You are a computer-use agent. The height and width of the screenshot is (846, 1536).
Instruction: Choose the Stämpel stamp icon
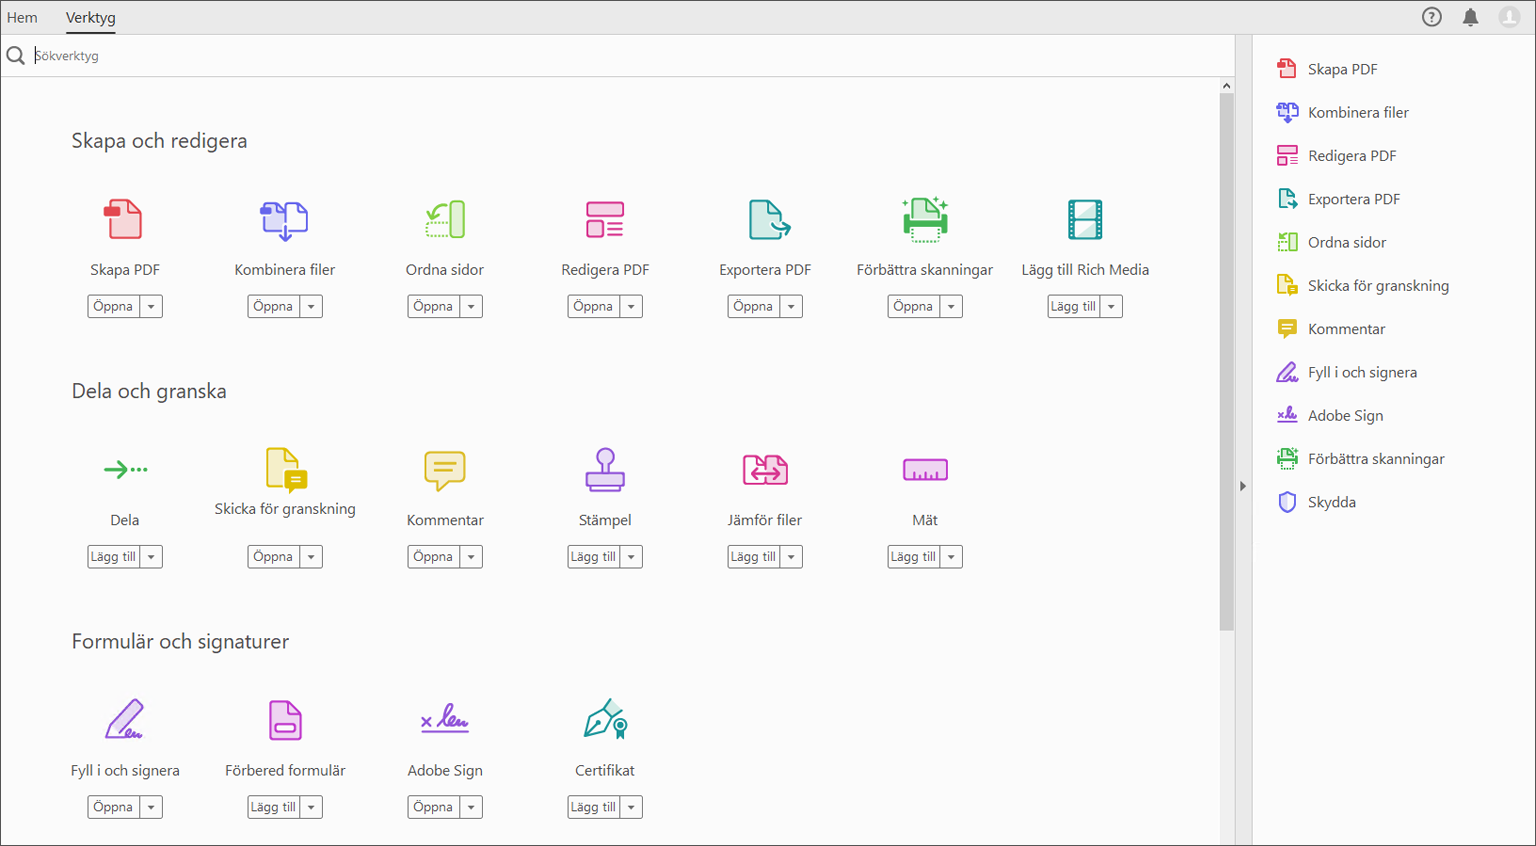(605, 470)
